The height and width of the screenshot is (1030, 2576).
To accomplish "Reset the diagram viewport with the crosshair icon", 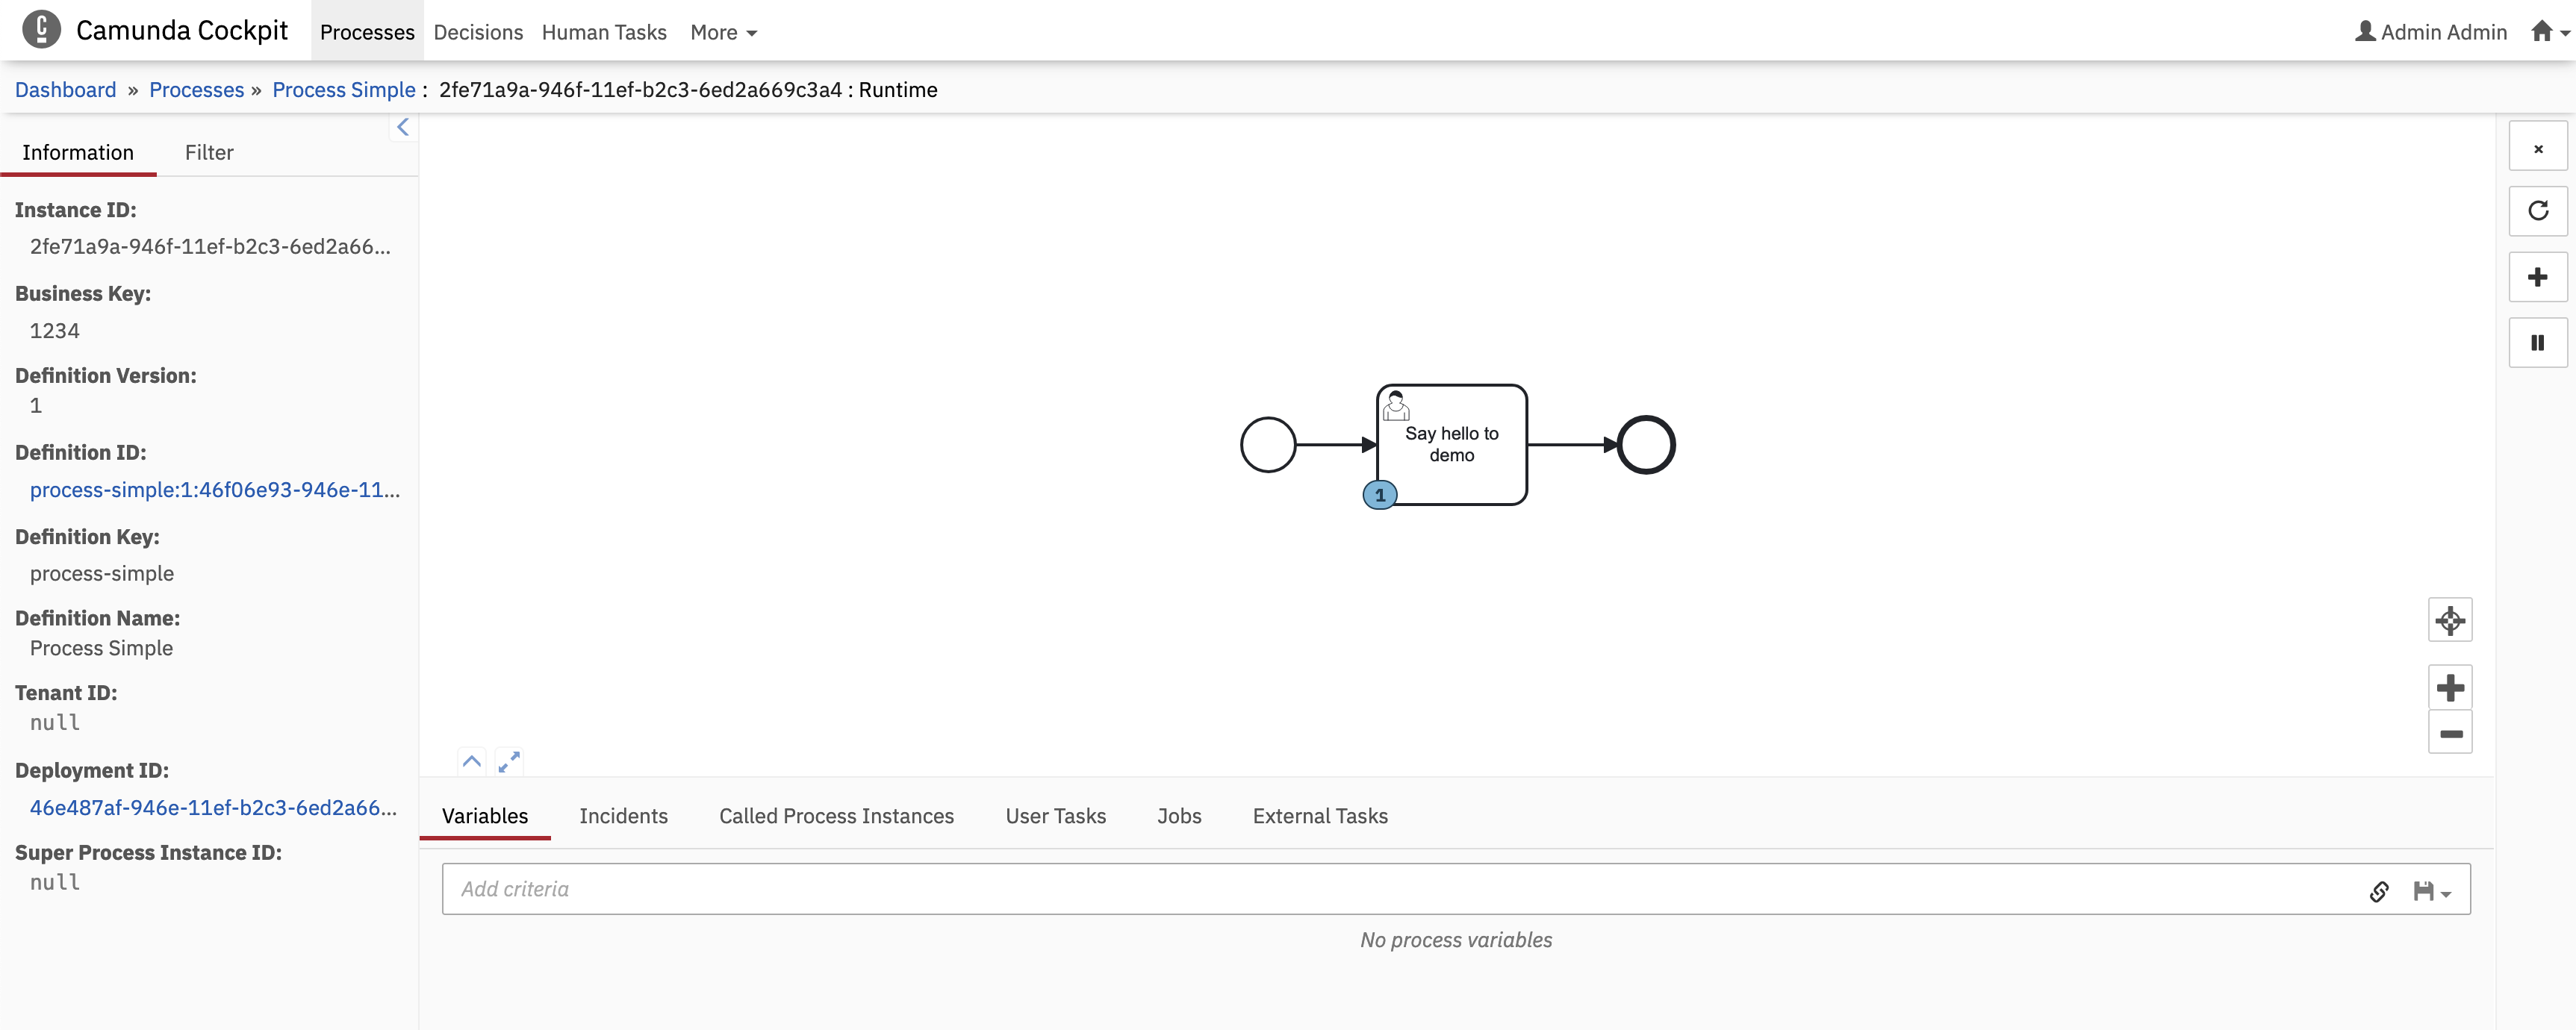I will click(2450, 620).
